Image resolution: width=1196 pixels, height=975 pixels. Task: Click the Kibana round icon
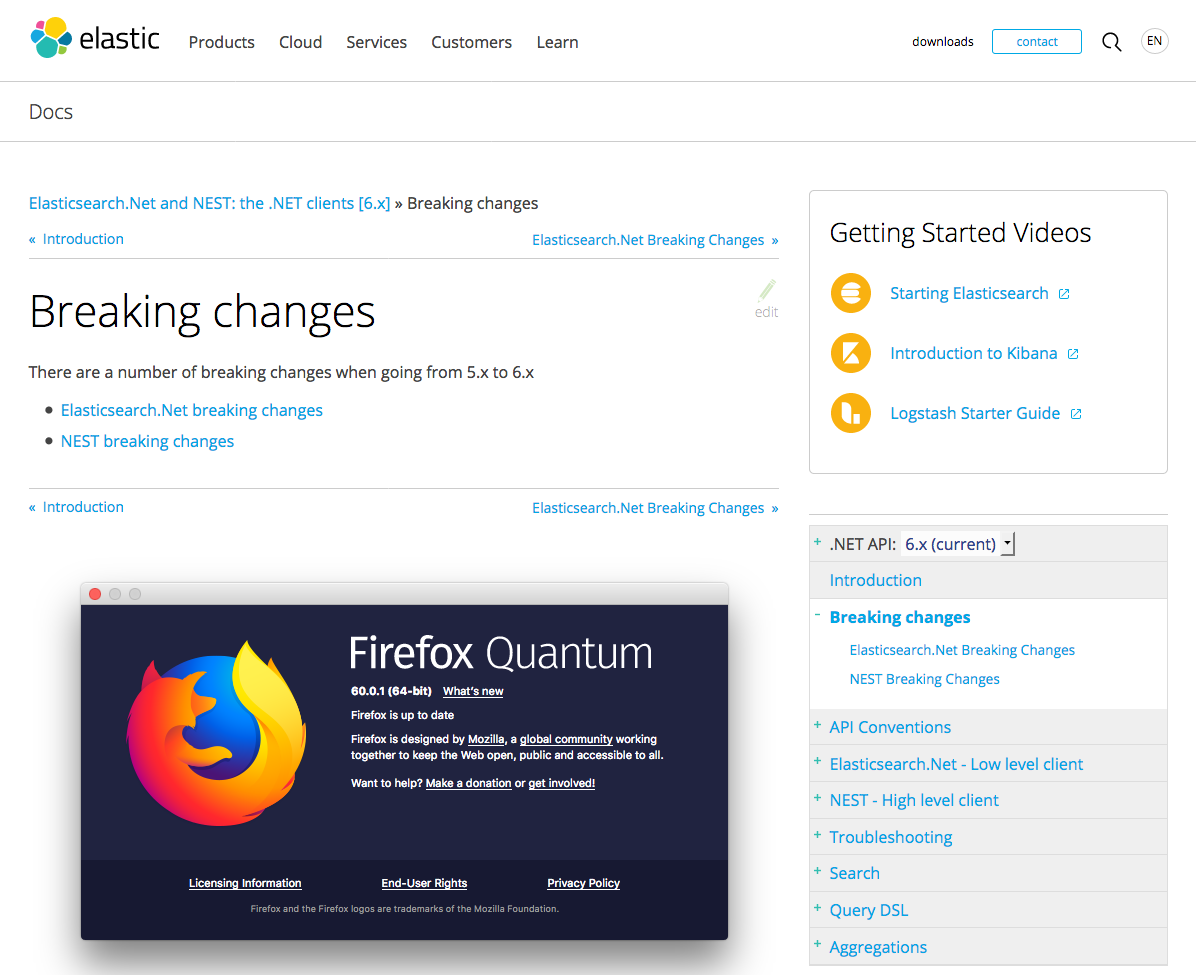tap(850, 353)
